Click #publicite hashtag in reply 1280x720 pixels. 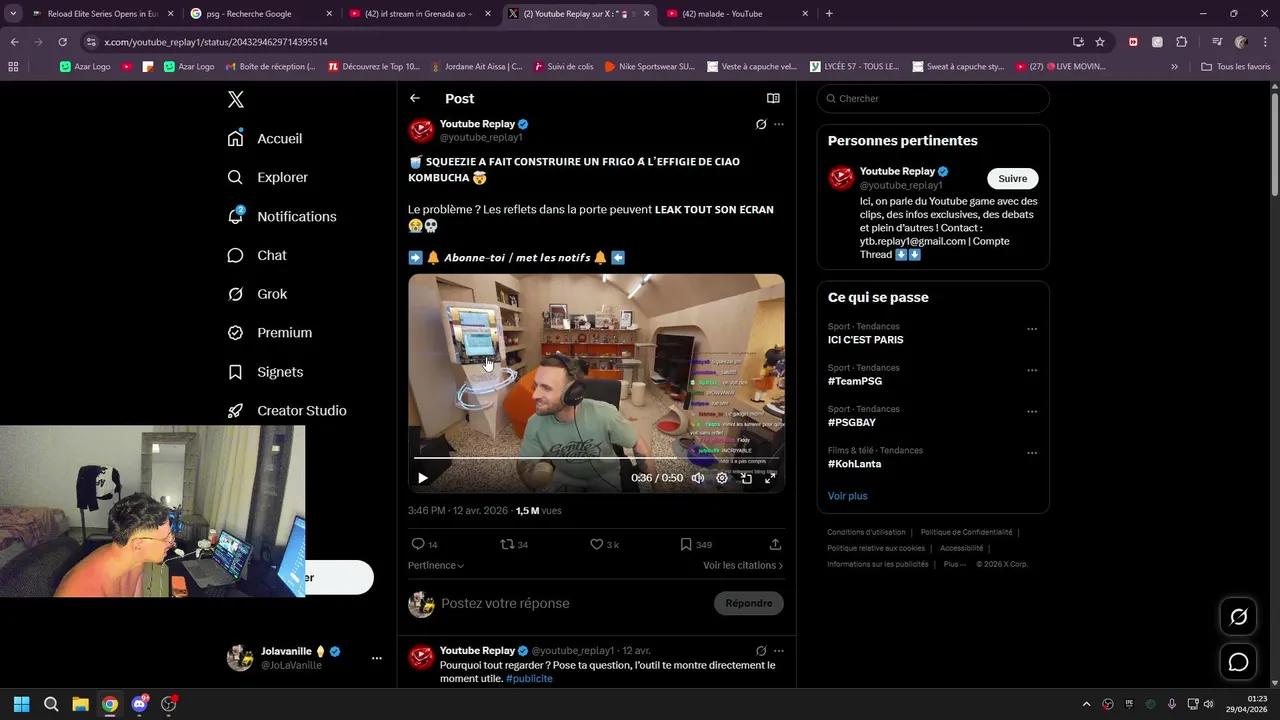click(529, 679)
